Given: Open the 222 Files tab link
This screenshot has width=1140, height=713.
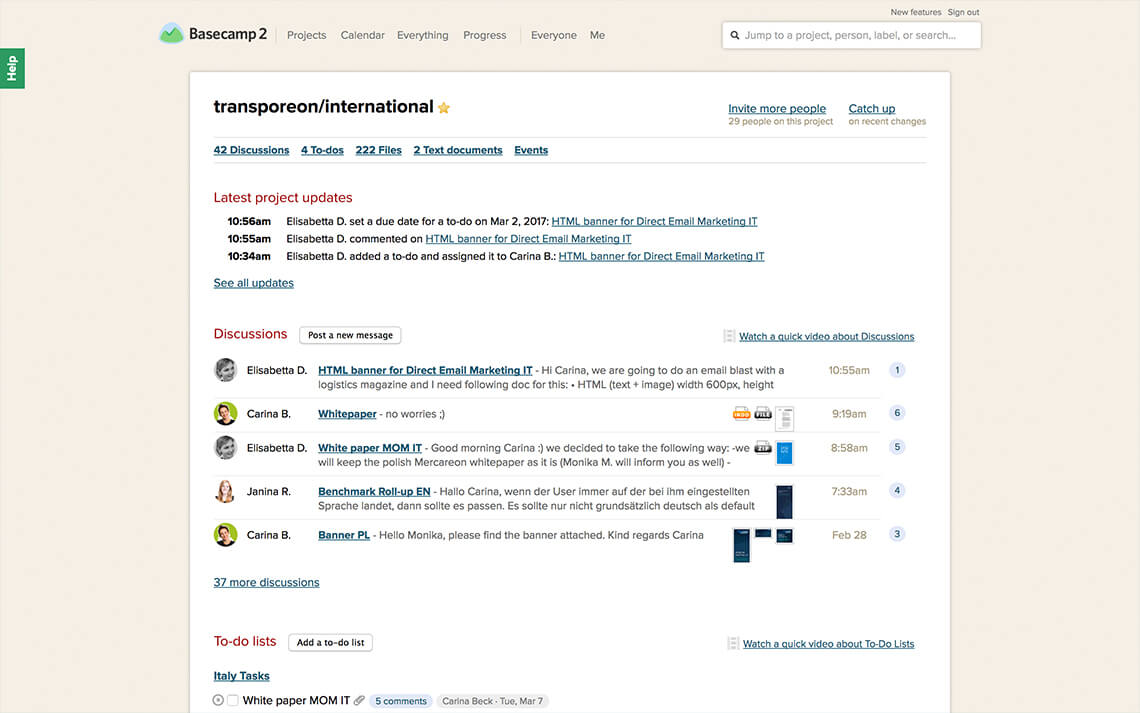Looking at the screenshot, I should [x=378, y=150].
